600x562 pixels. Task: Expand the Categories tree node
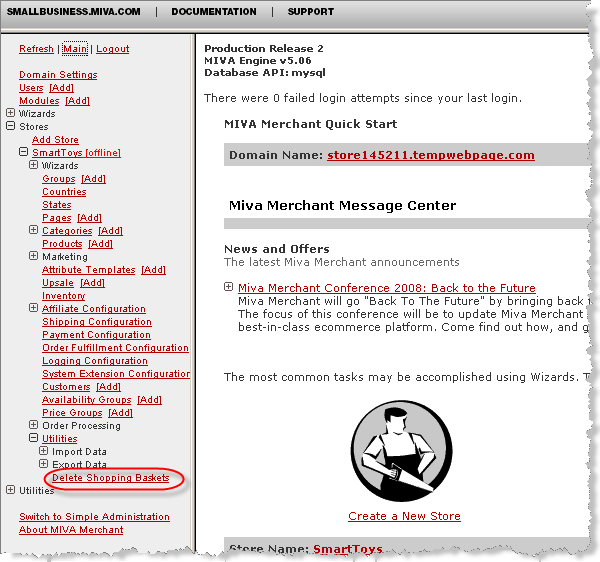point(34,230)
